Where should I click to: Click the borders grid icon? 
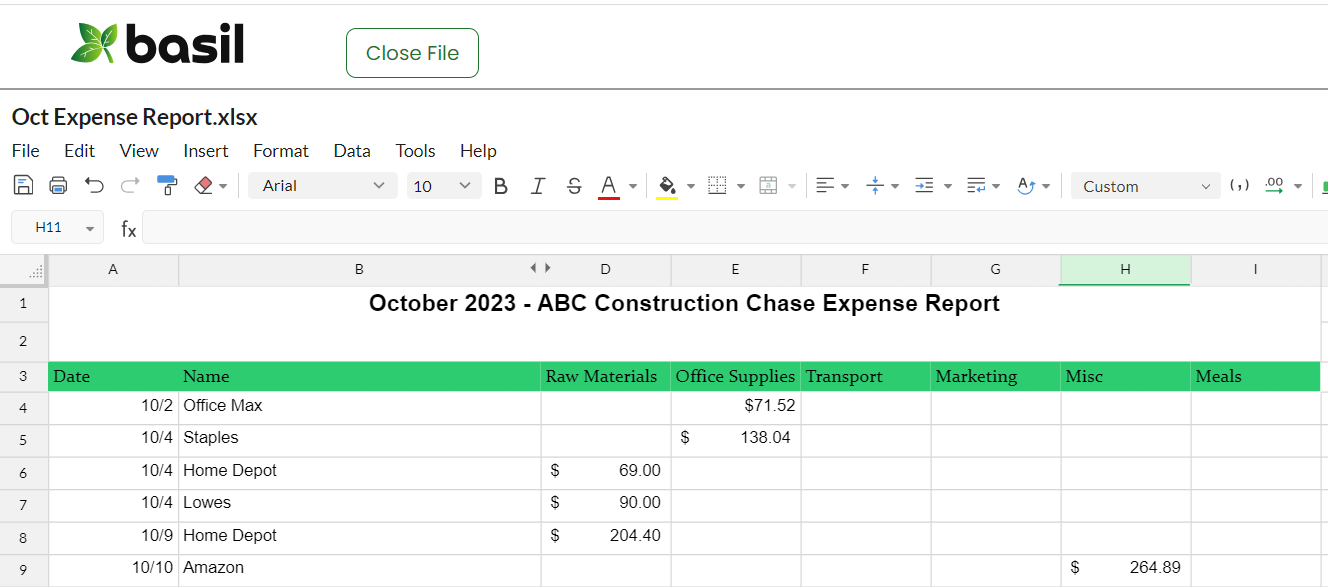717,186
